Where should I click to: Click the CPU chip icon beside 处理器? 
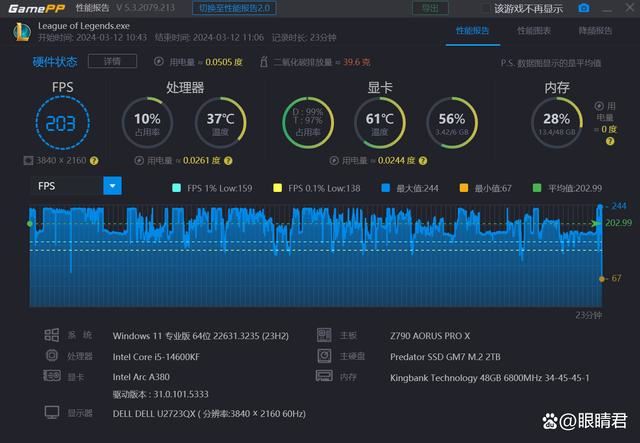click(52, 355)
